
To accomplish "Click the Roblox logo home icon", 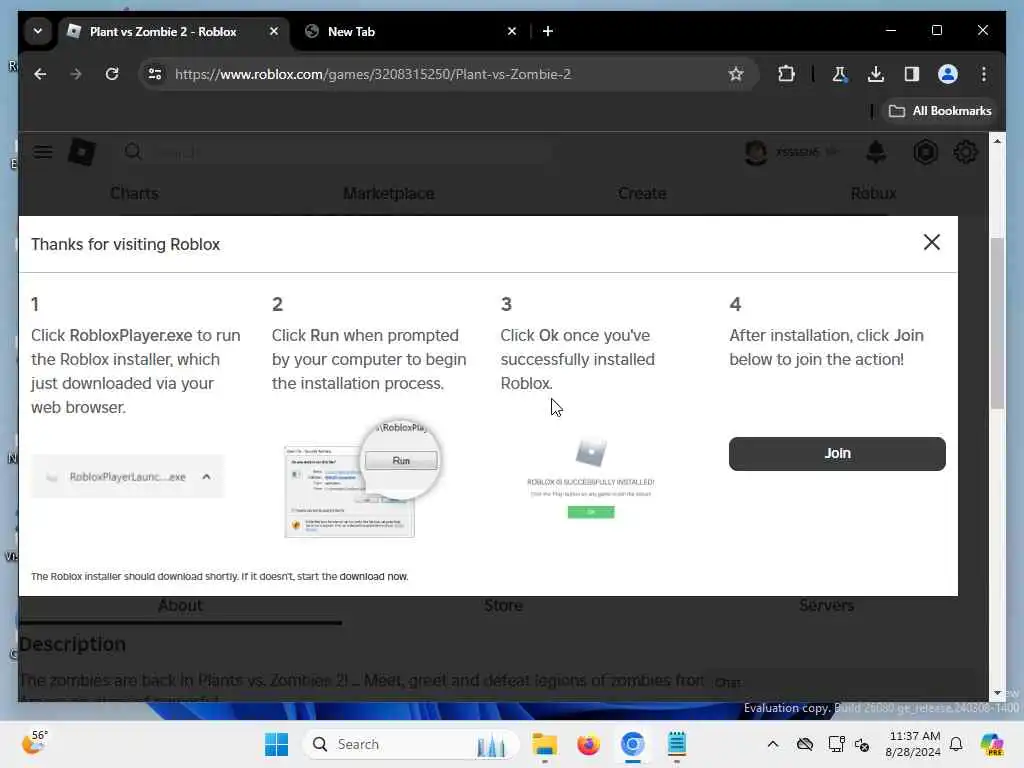I will [82, 152].
